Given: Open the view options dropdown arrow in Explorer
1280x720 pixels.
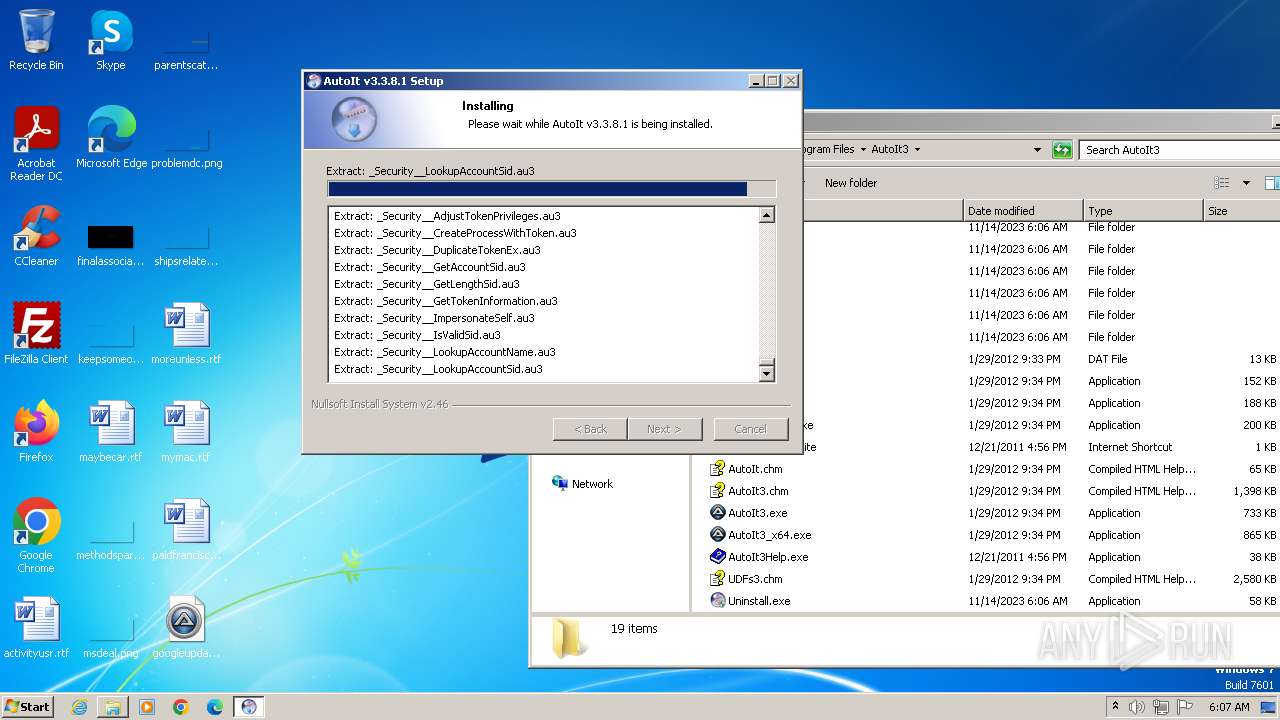Looking at the screenshot, I should click(1246, 183).
